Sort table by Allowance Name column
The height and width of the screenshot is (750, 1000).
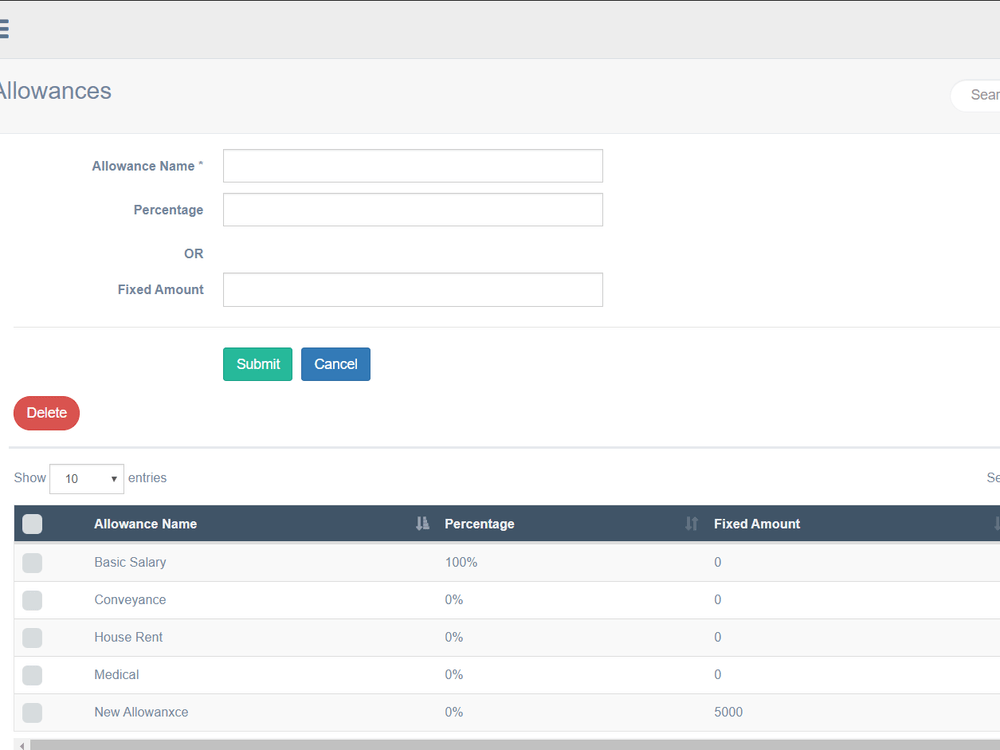tap(421, 523)
